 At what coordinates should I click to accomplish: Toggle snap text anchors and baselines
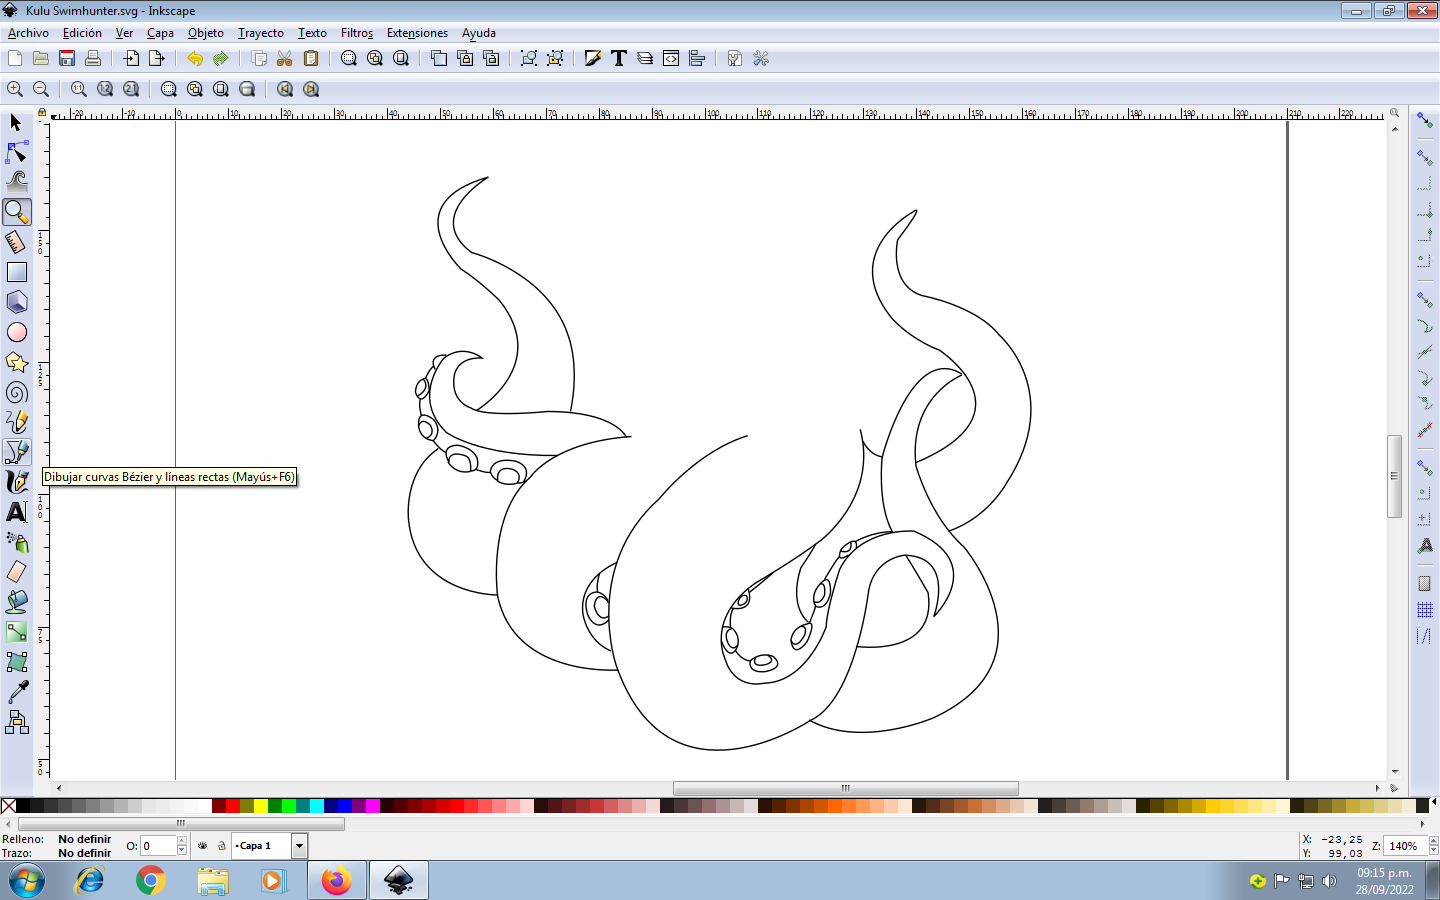(x=1425, y=545)
